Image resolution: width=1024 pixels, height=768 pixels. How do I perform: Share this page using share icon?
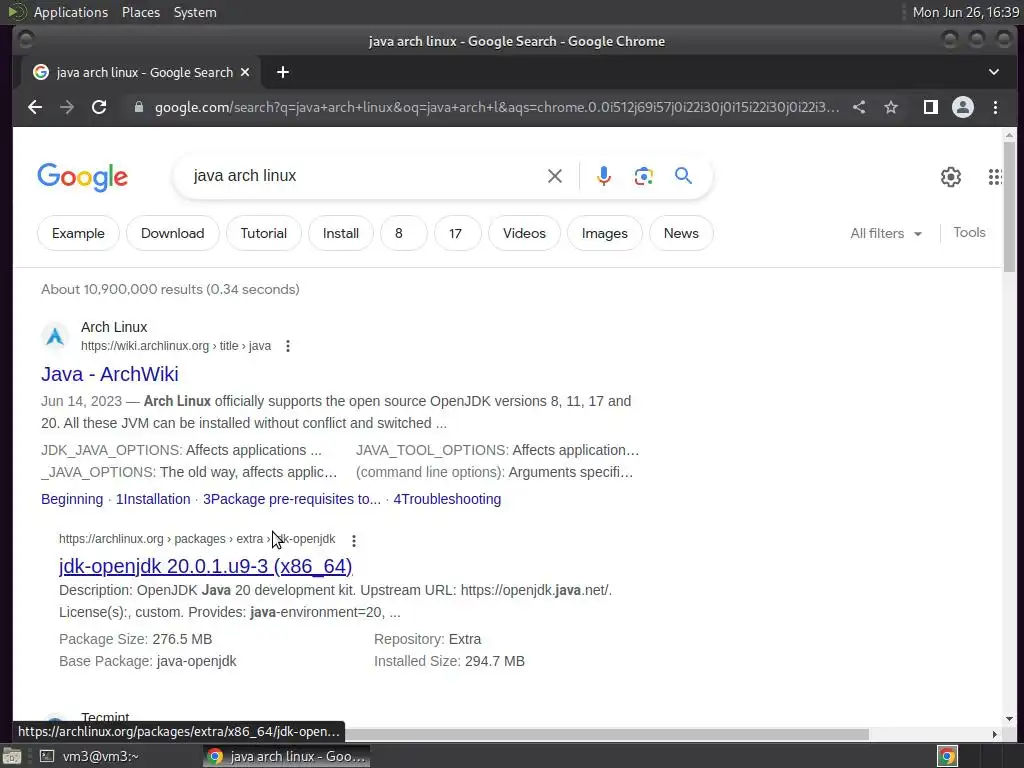[x=859, y=107]
